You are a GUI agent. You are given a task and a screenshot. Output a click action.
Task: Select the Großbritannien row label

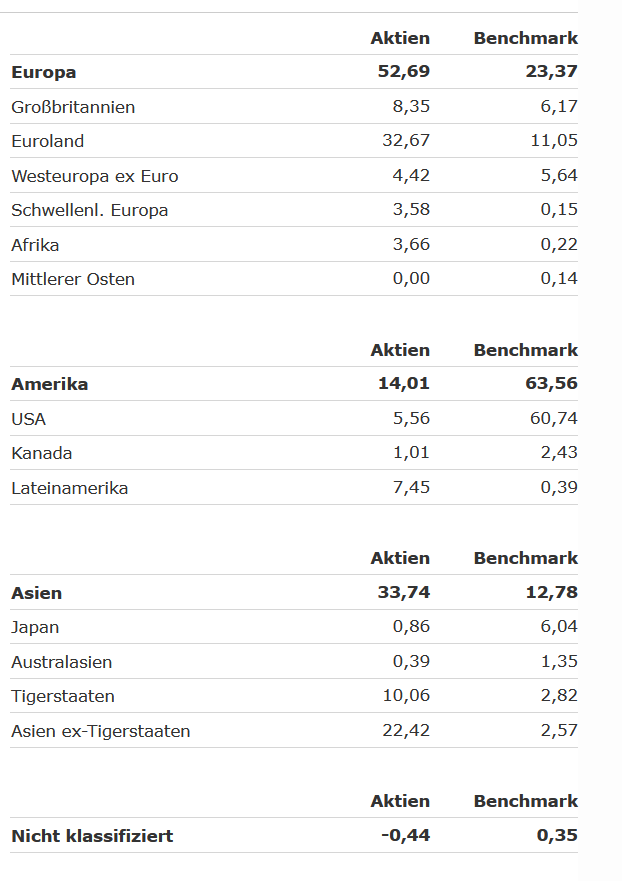tap(73, 107)
